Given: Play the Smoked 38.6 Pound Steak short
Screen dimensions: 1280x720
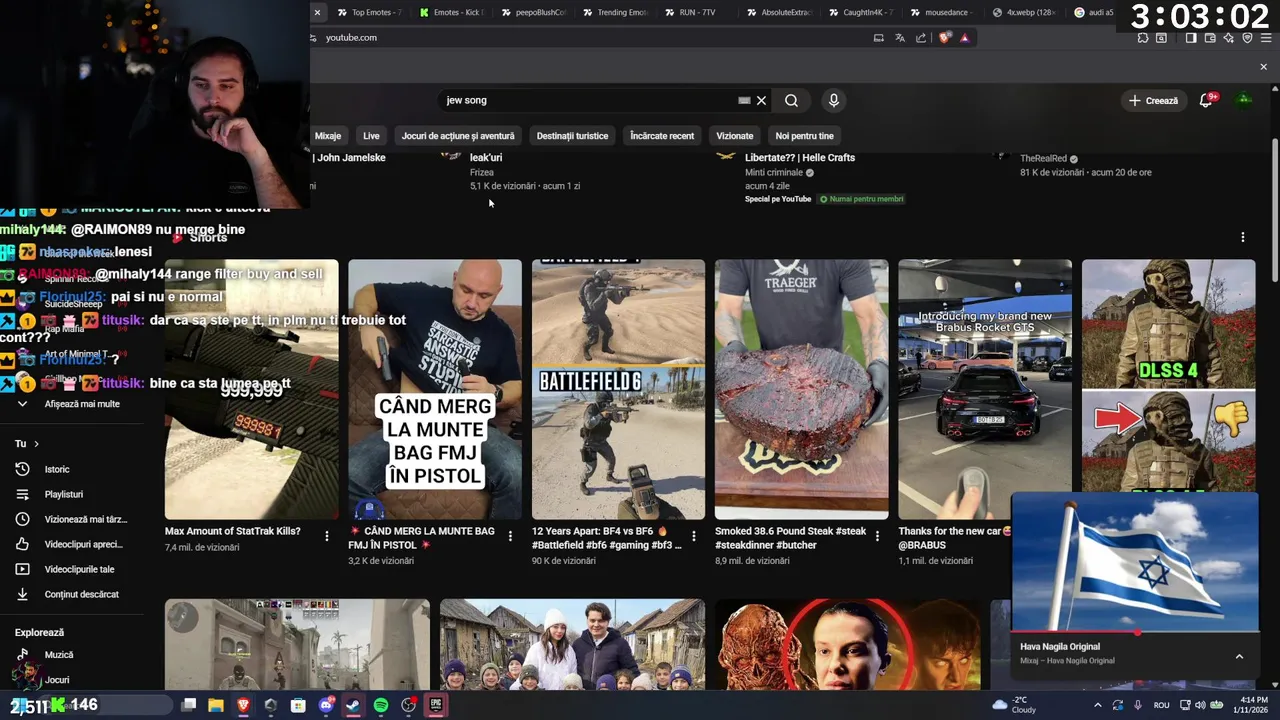Looking at the screenshot, I should (801, 390).
